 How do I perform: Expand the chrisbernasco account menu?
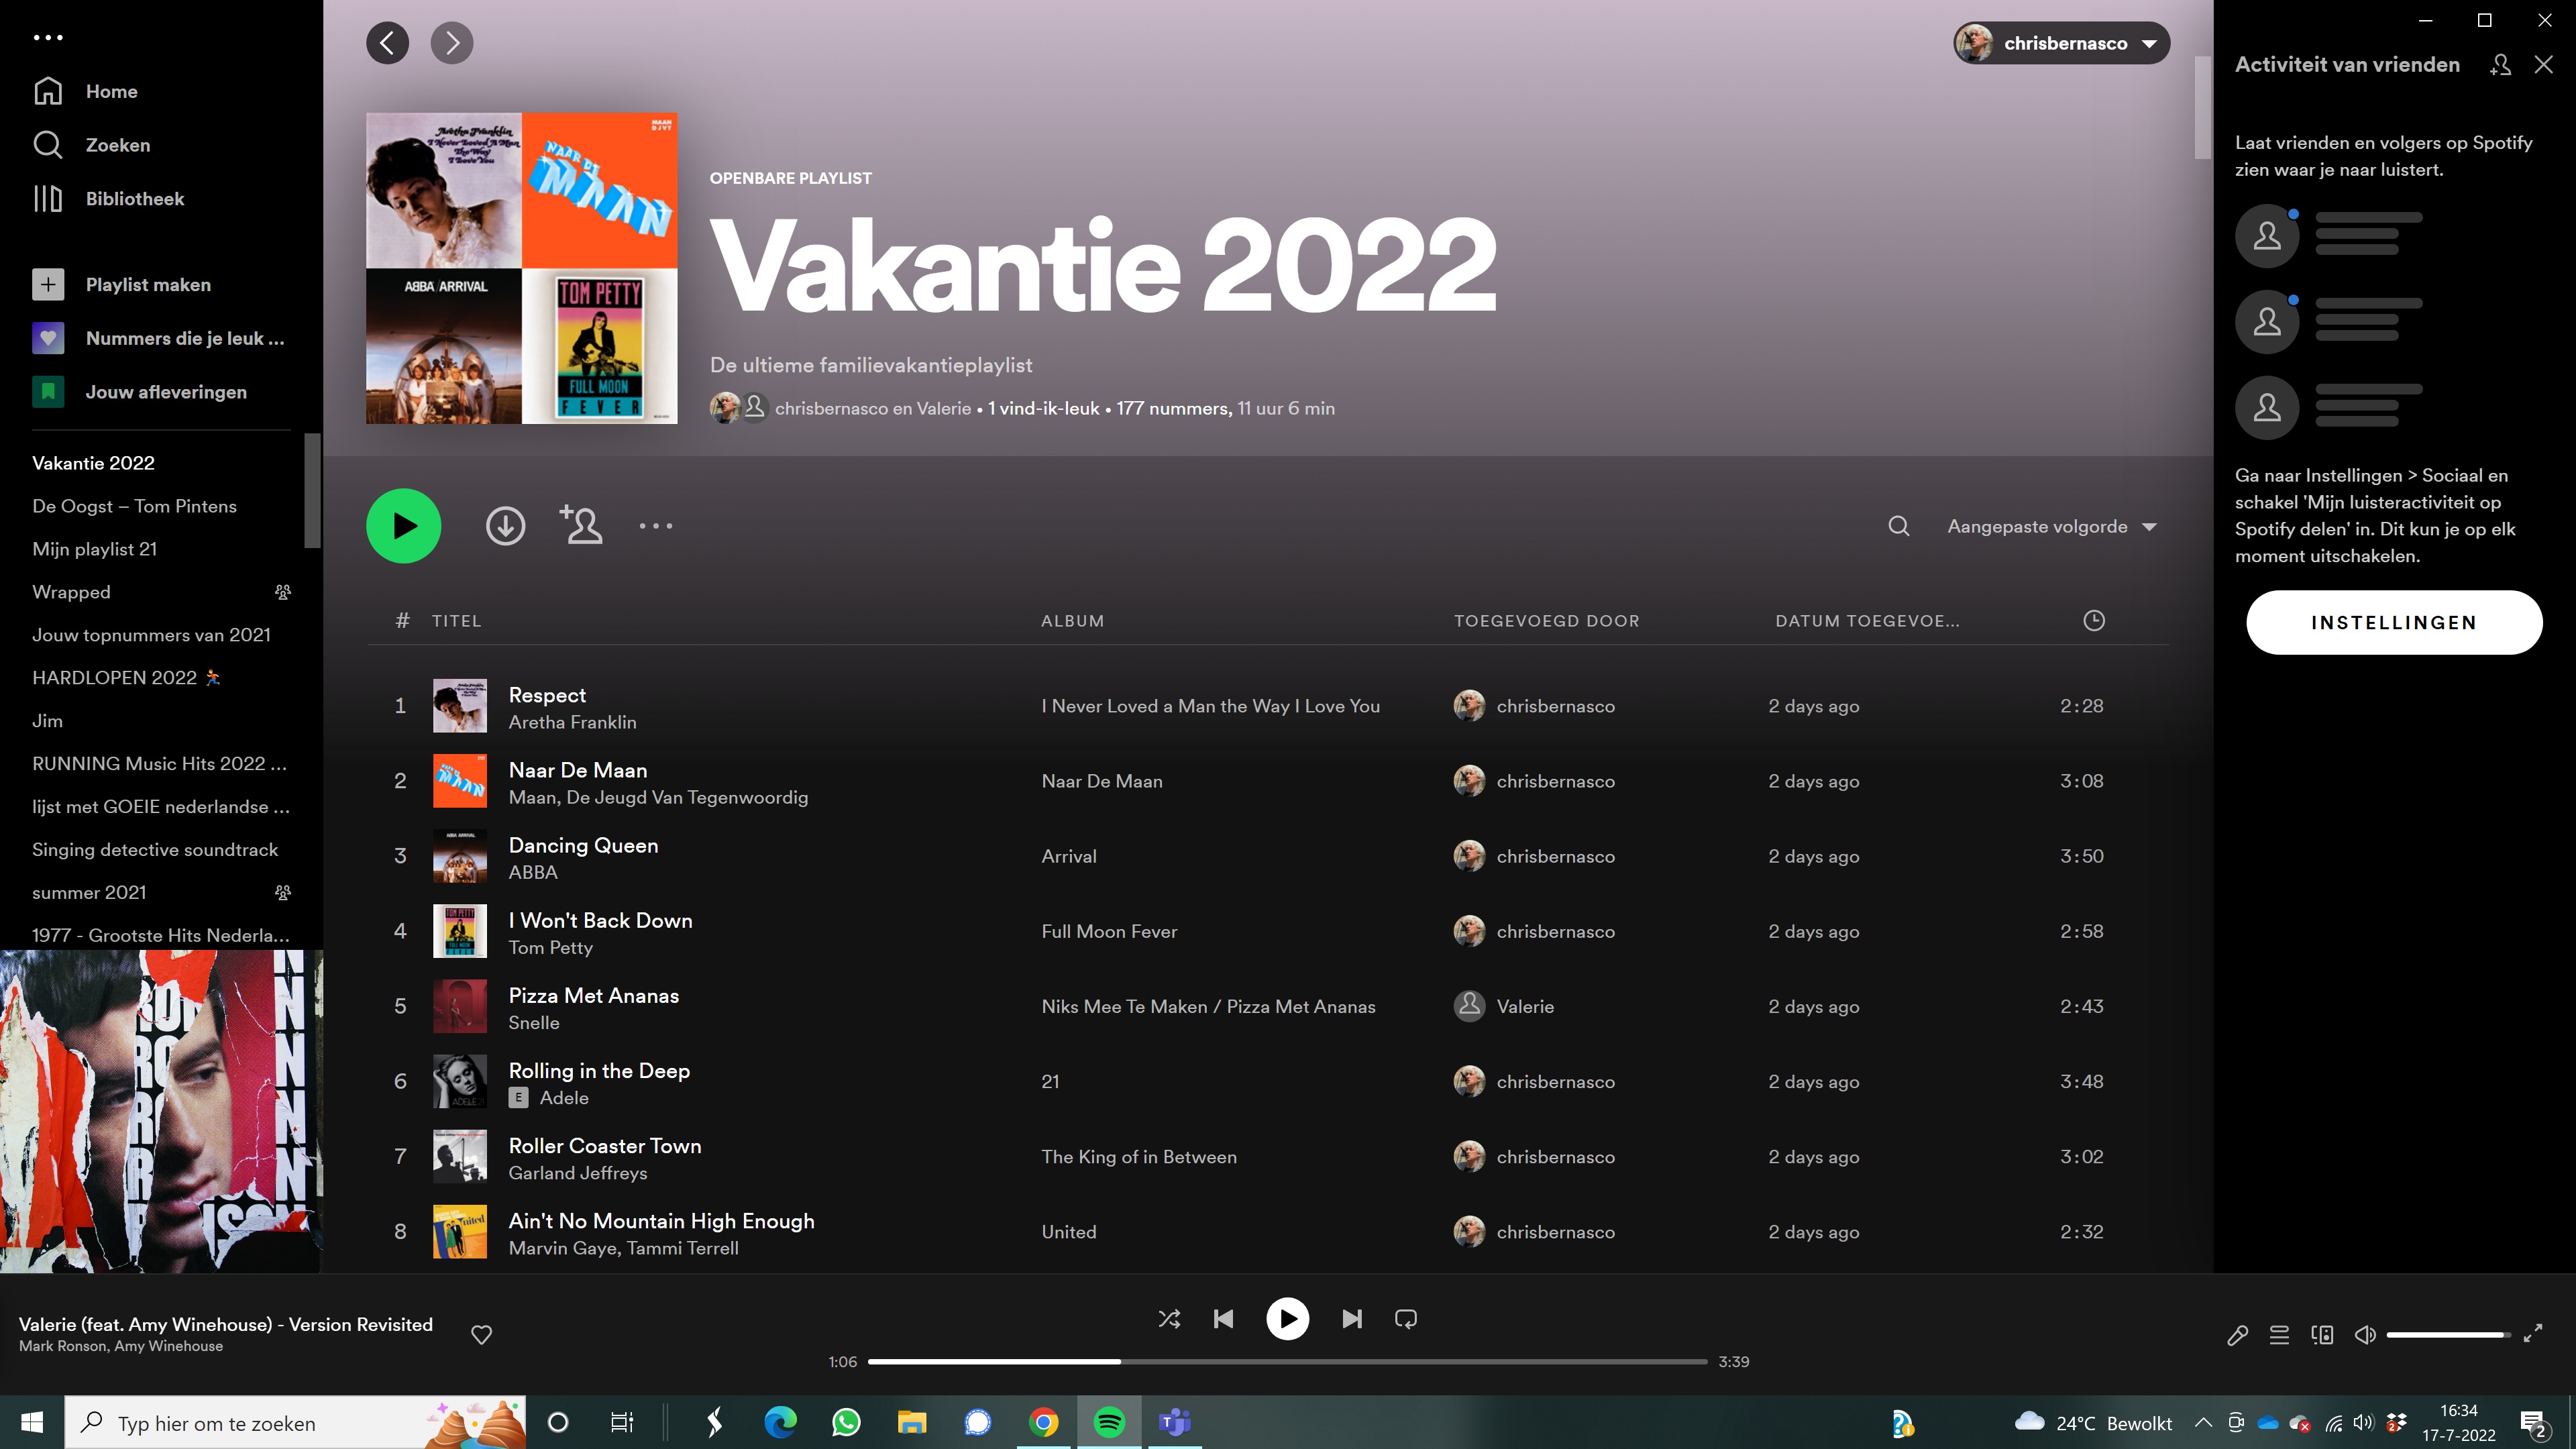(2061, 43)
